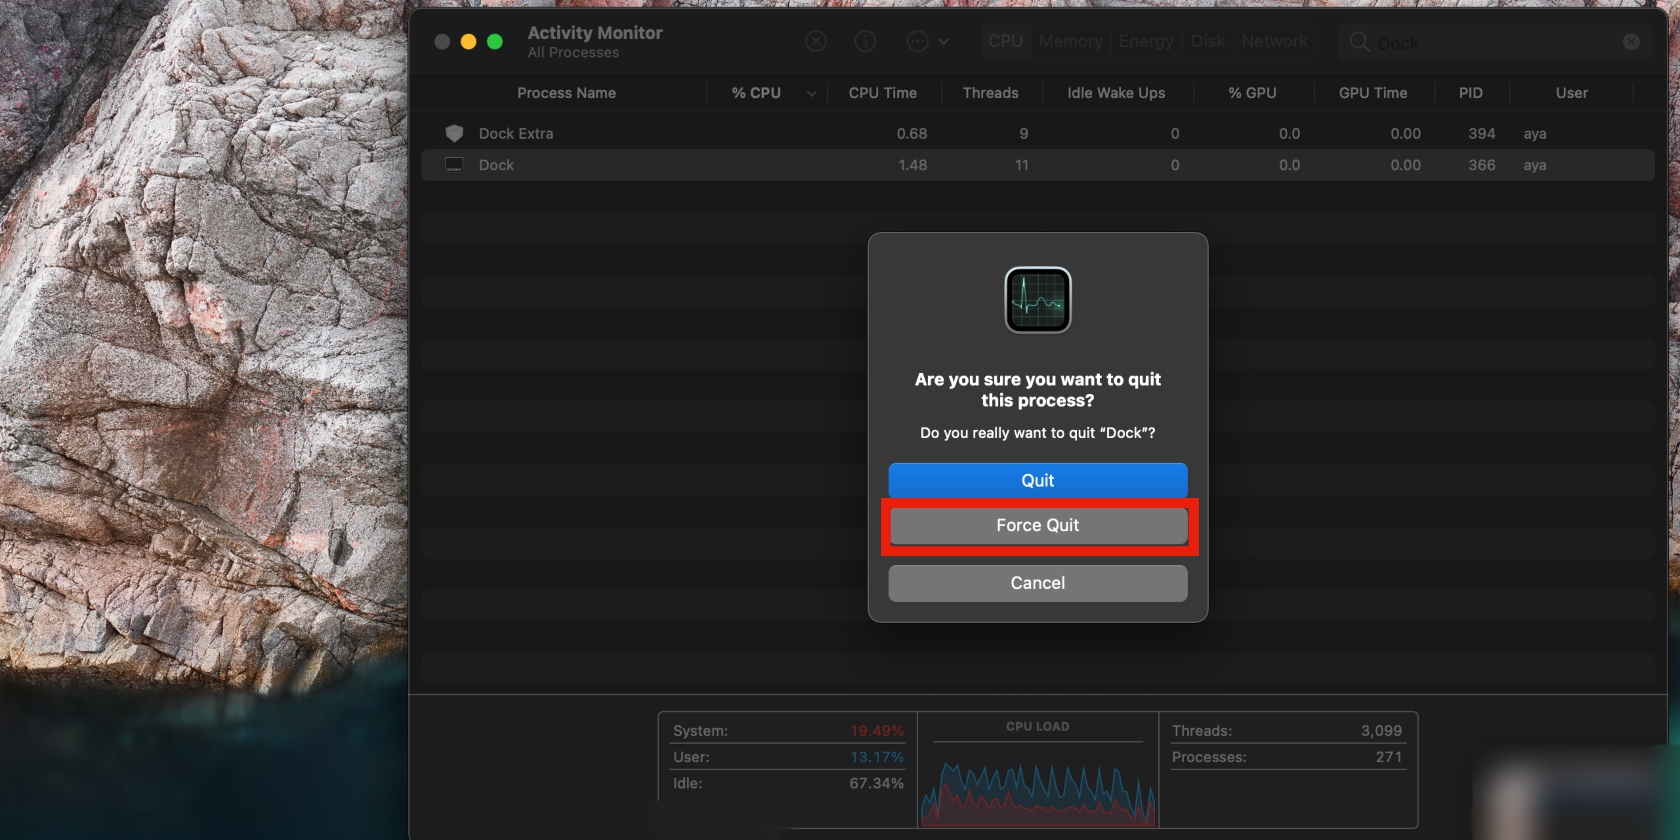Click the Dock Extra shield icon

[454, 133]
